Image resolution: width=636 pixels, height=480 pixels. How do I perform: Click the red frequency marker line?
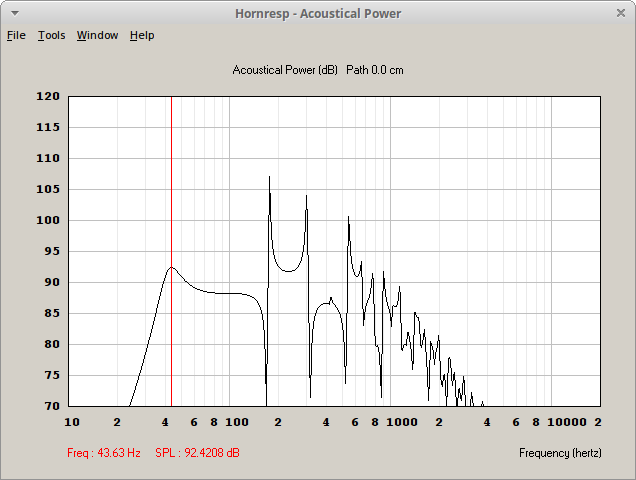[172, 251]
